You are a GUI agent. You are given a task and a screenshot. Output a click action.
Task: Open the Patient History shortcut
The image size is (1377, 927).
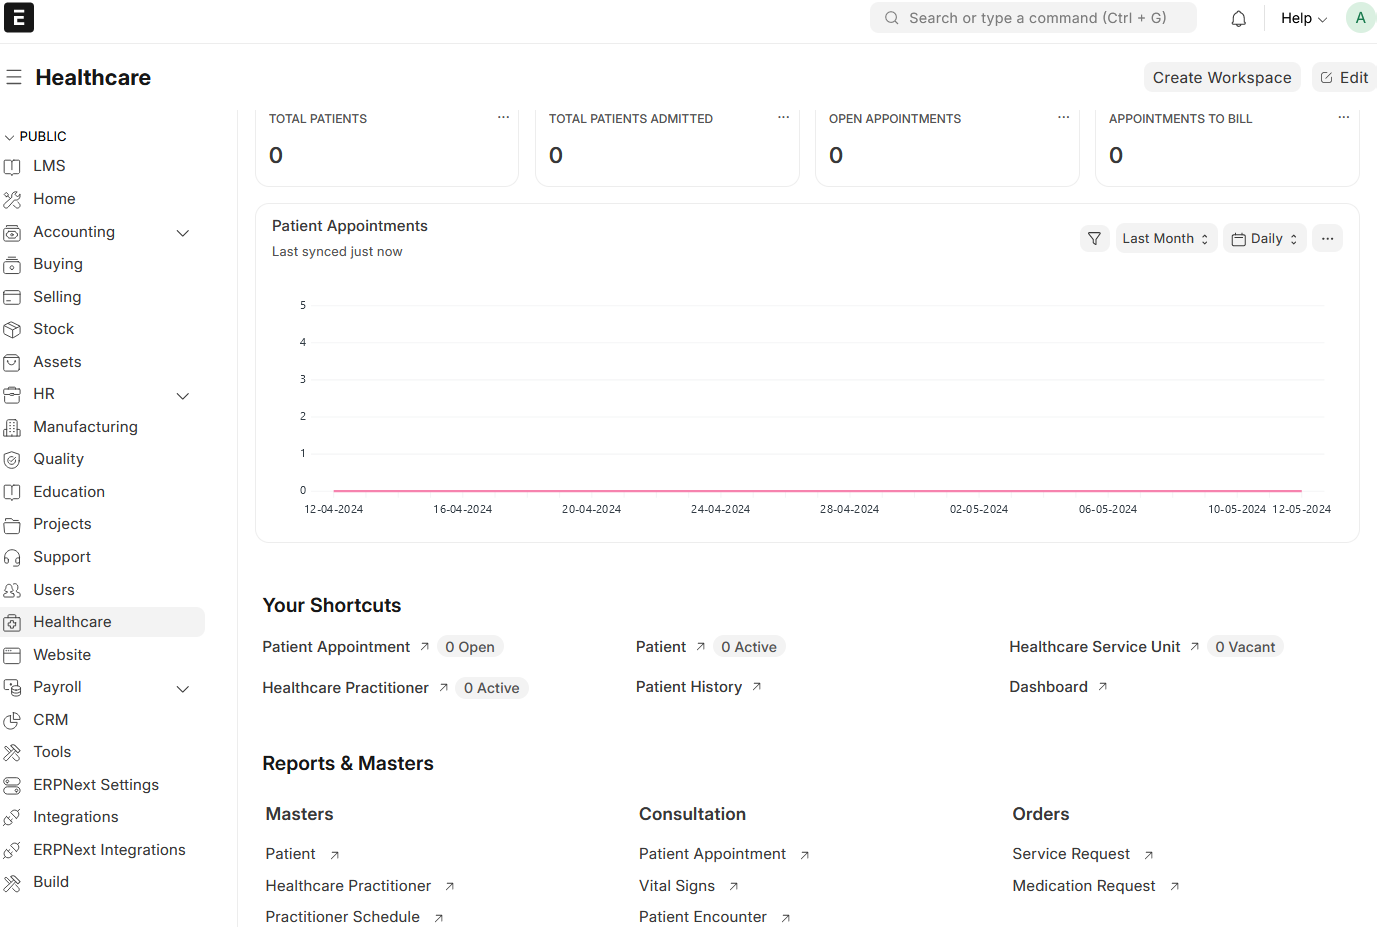[689, 687]
